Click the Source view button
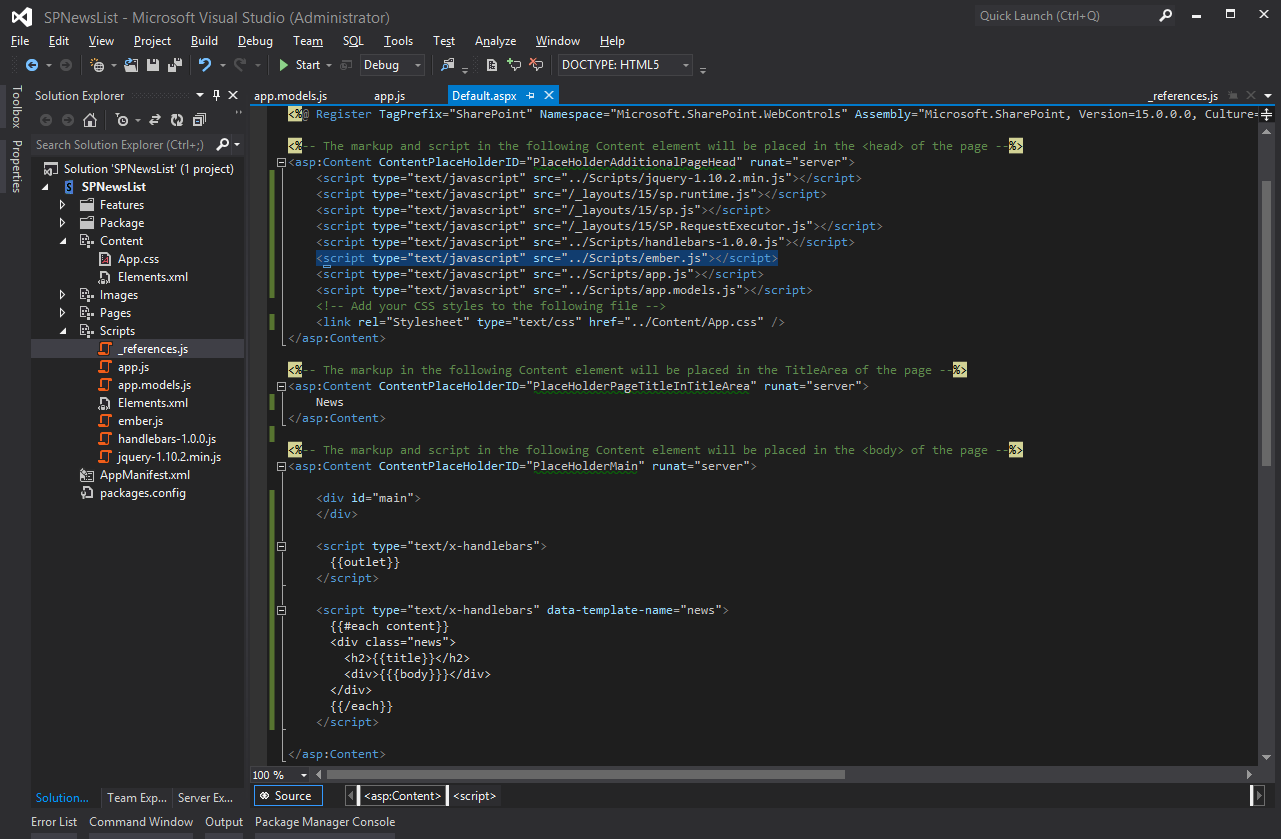 pyautogui.click(x=287, y=796)
